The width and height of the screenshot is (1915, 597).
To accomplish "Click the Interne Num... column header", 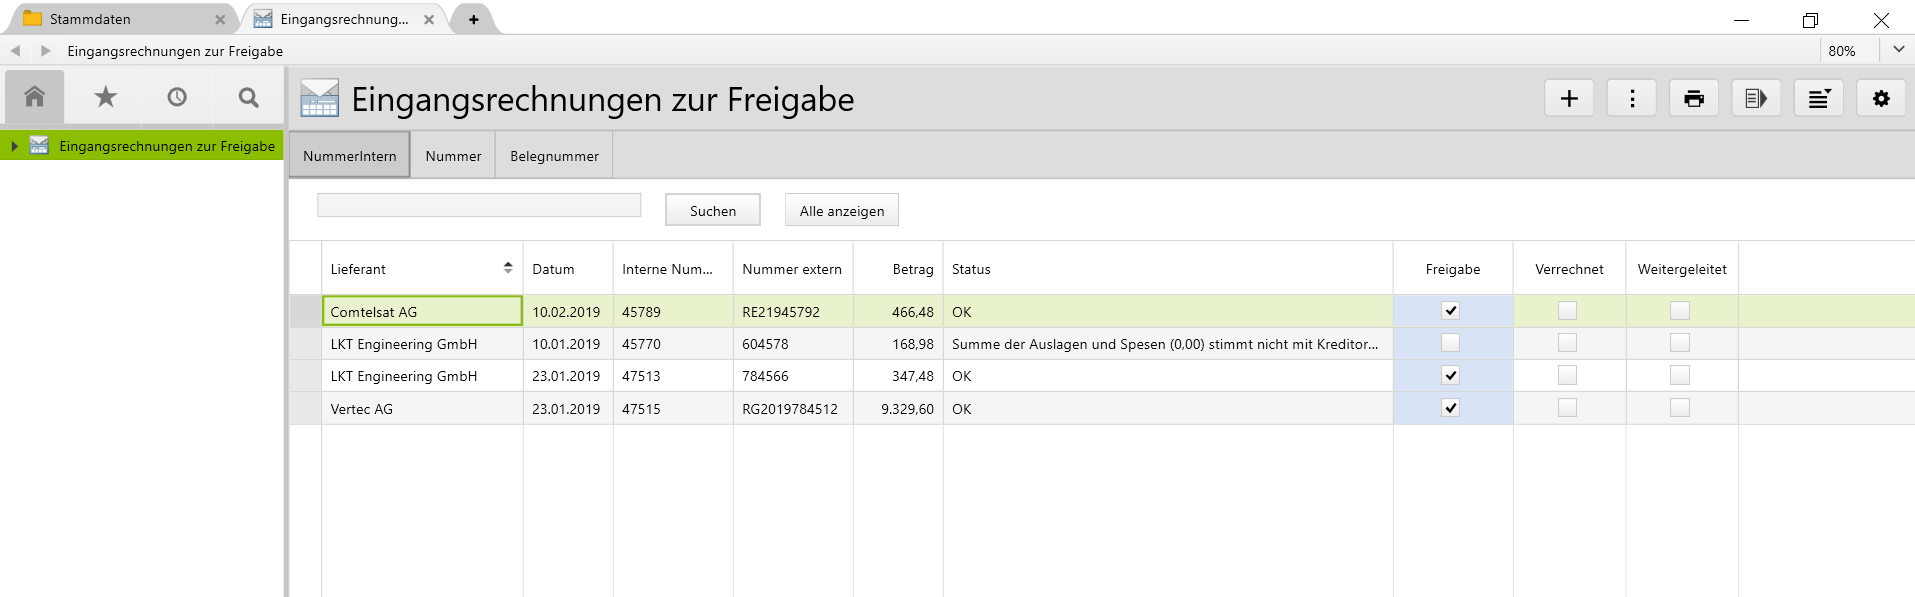I will pos(673,268).
